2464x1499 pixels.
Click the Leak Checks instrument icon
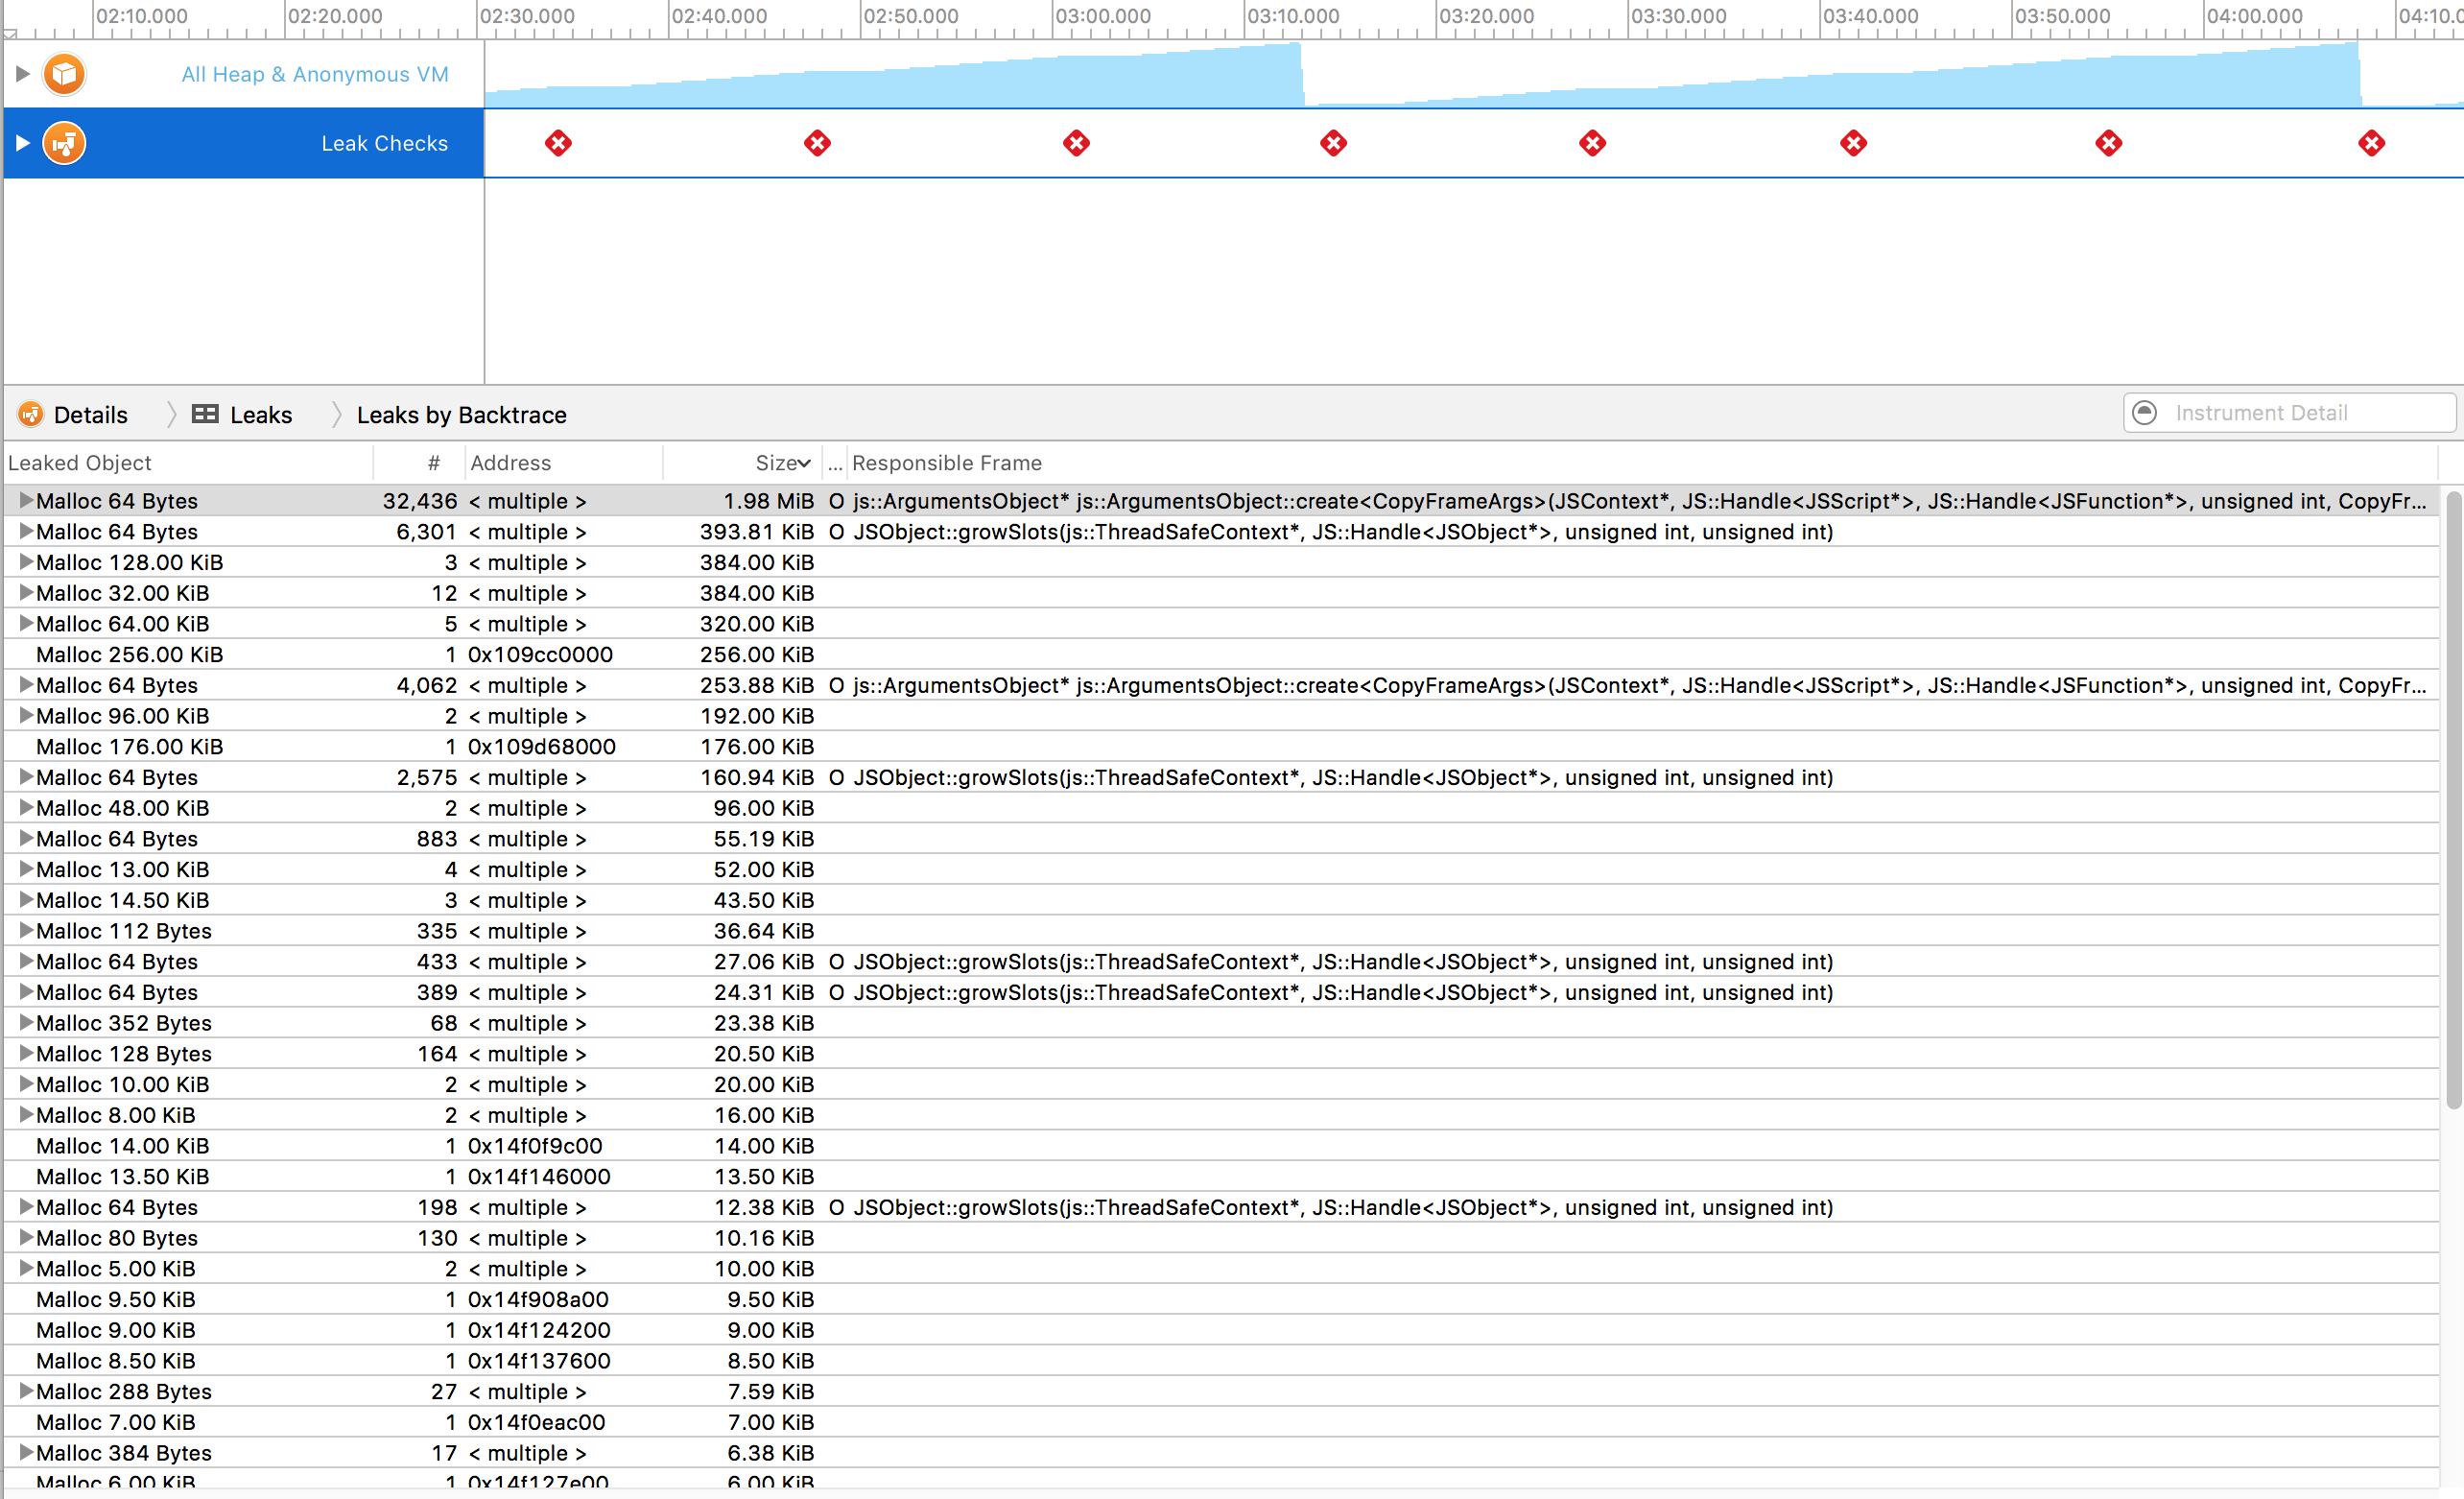(x=64, y=143)
